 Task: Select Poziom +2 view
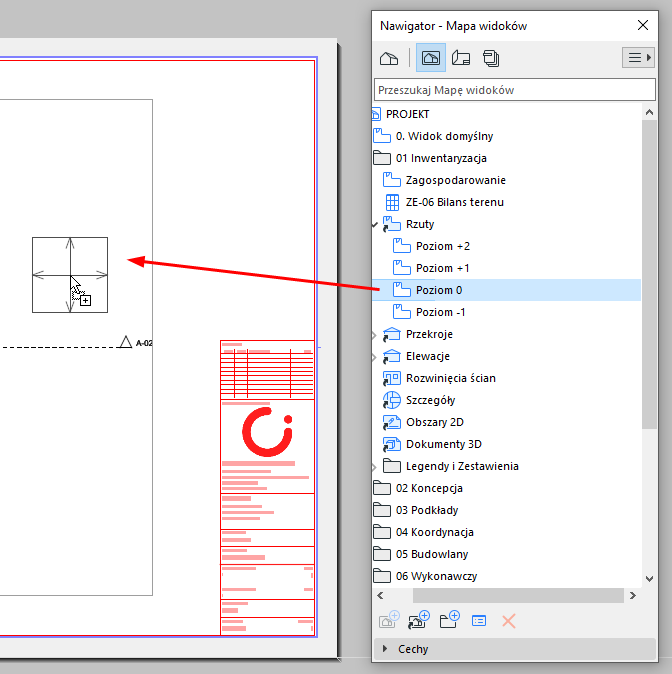click(x=442, y=246)
